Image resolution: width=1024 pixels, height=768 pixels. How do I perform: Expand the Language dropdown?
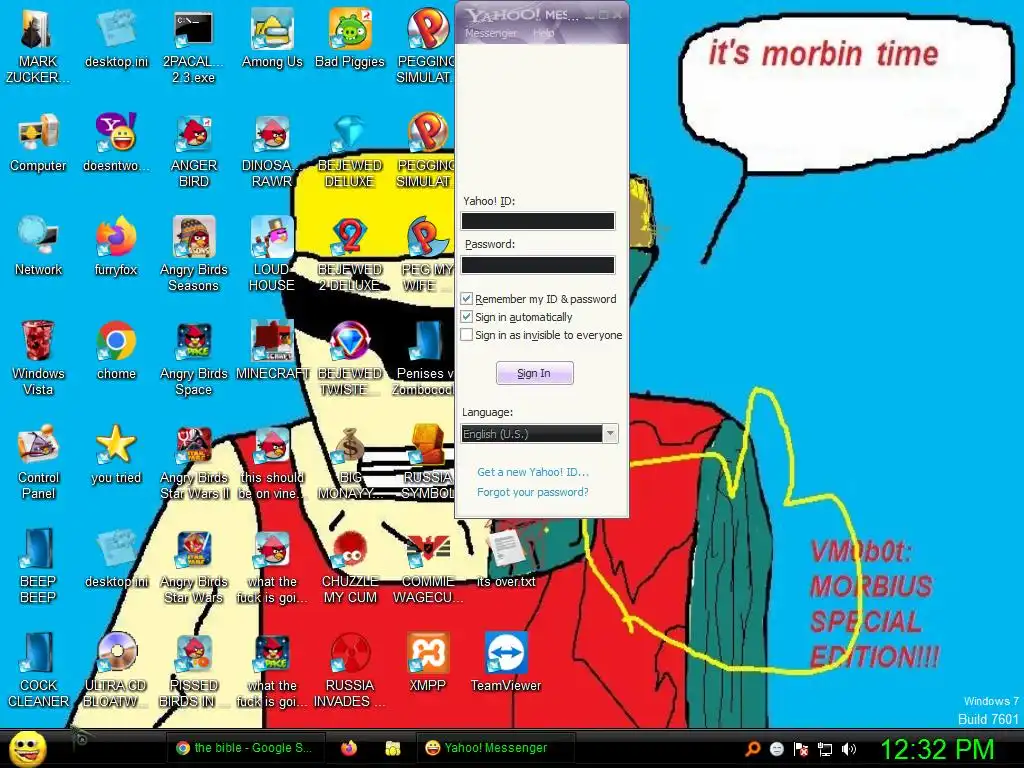[610, 434]
